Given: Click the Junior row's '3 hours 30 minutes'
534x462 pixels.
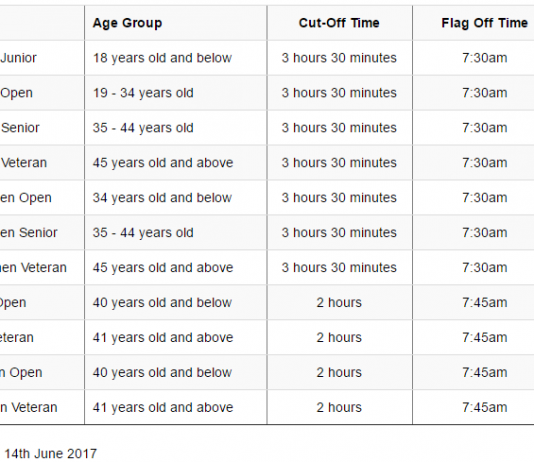Looking at the screenshot, I should pos(339,58).
